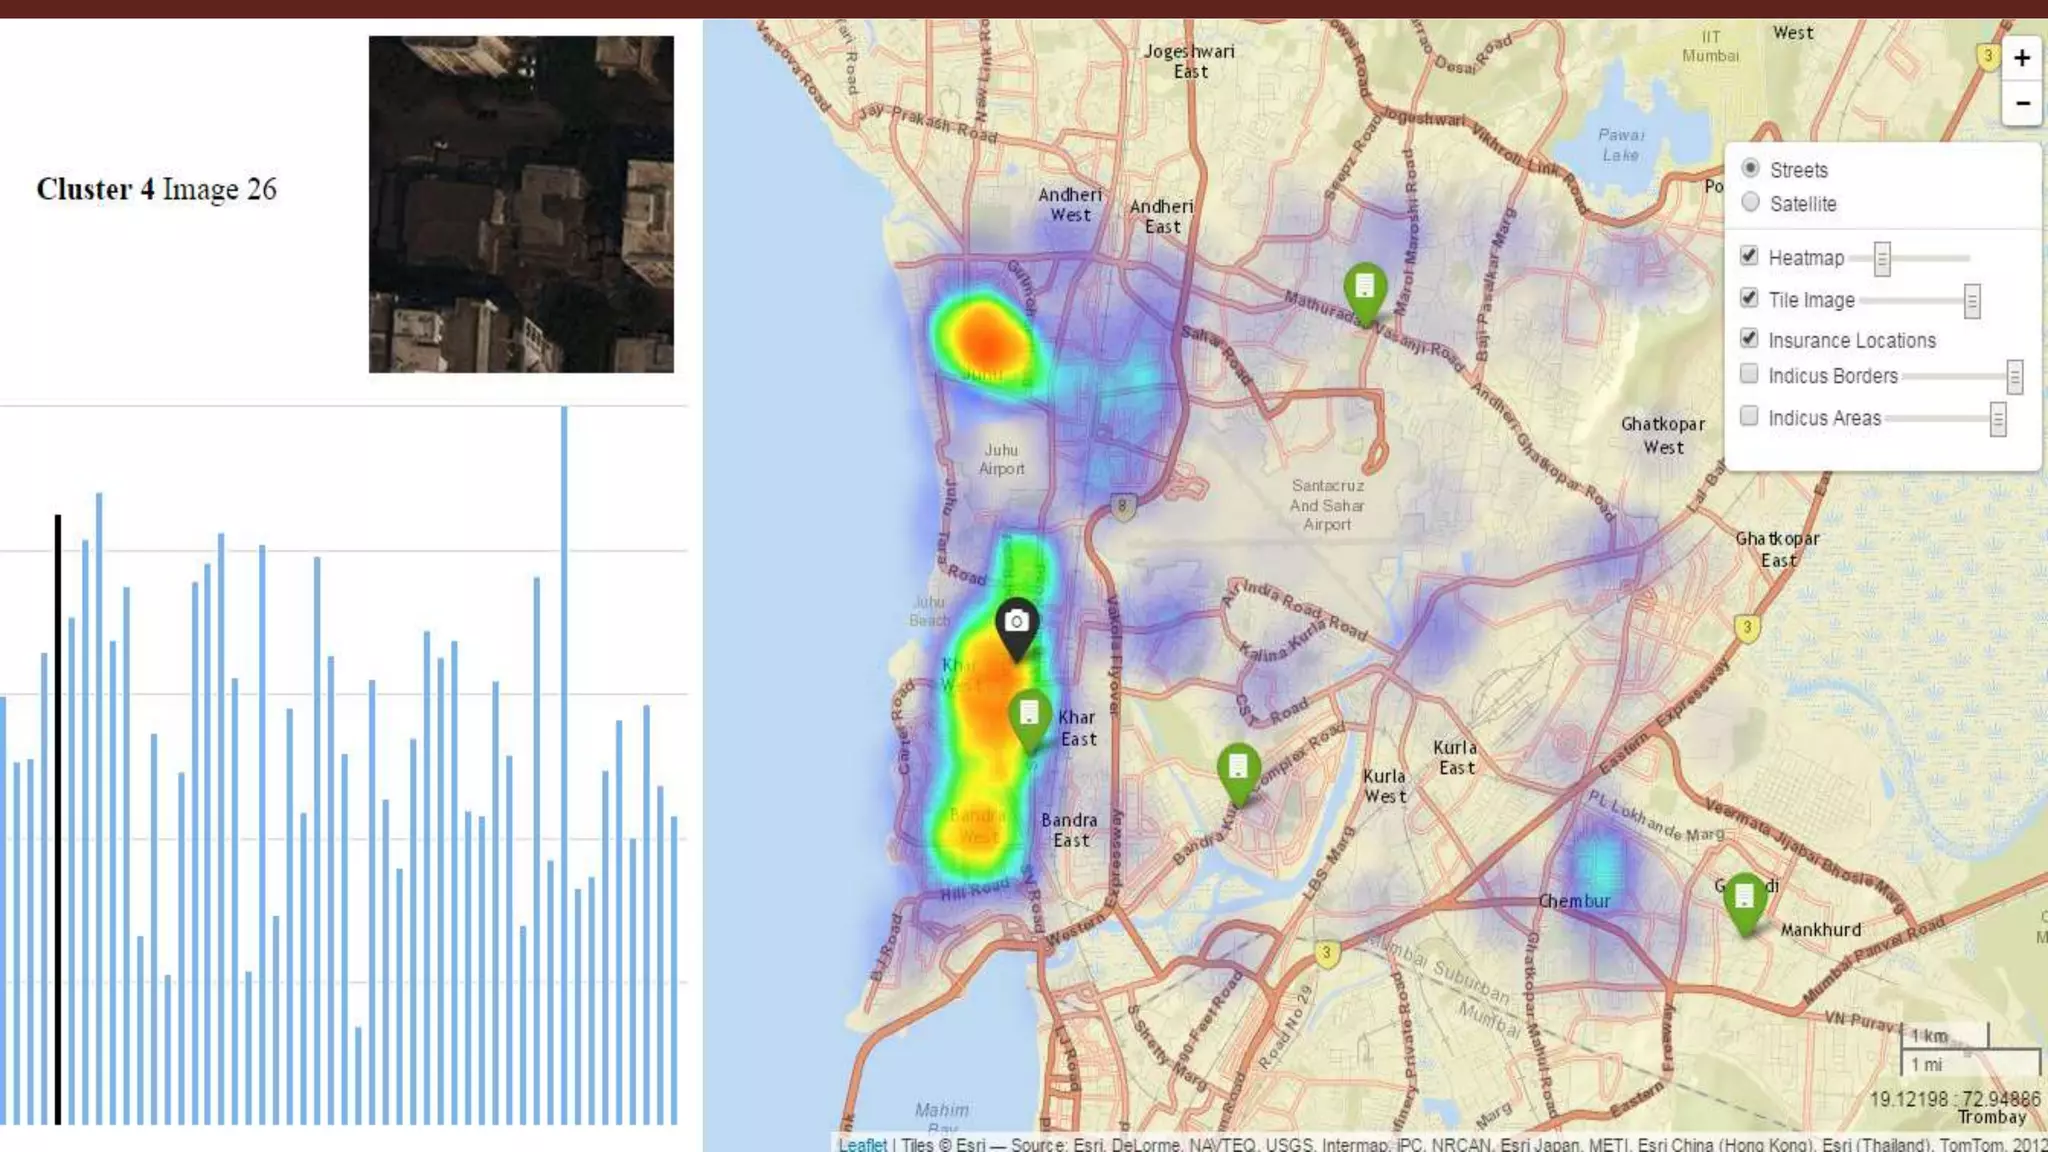This screenshot has height=1152, width=2048.
Task: Click the black highlighted bar in the chart
Action: pos(58,820)
